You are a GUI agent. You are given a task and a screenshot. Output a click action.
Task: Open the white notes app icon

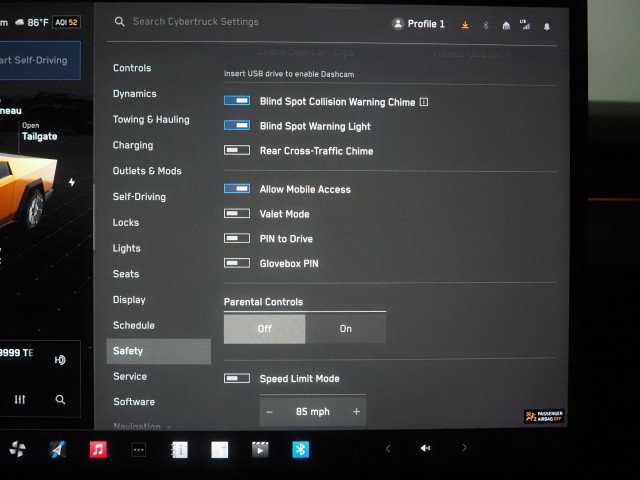(x=220, y=450)
